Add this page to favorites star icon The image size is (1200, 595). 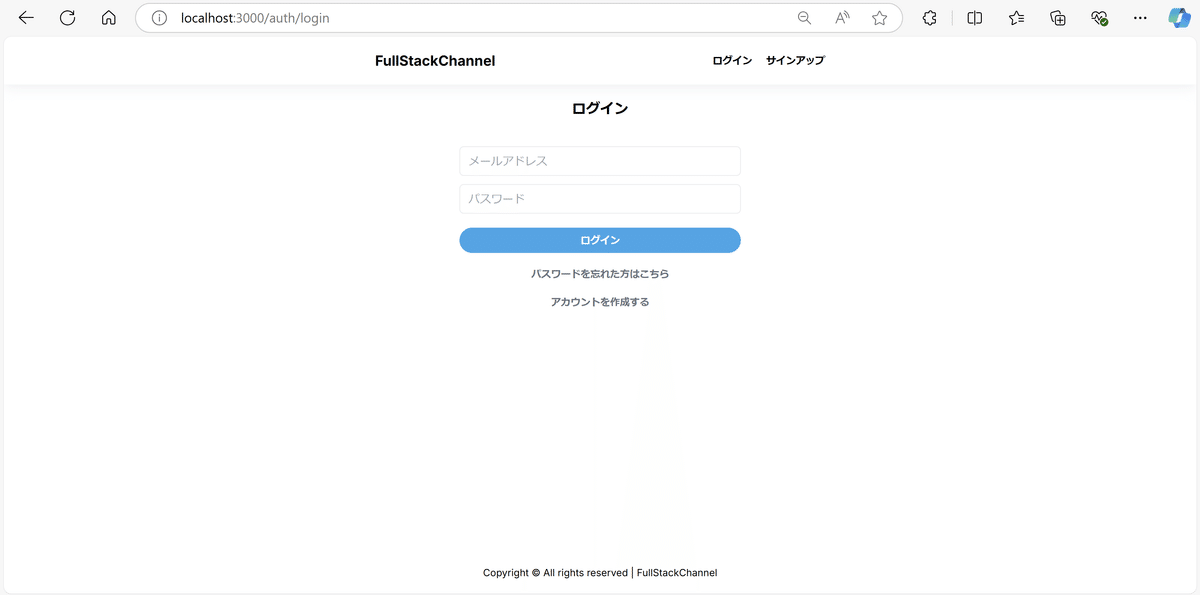(879, 18)
